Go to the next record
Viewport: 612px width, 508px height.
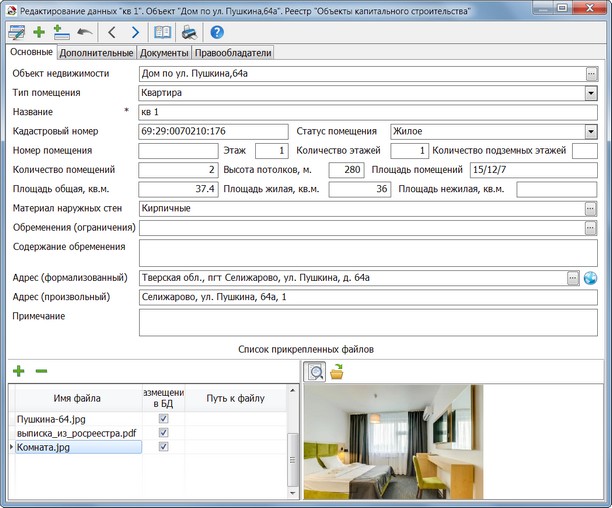[x=135, y=32]
